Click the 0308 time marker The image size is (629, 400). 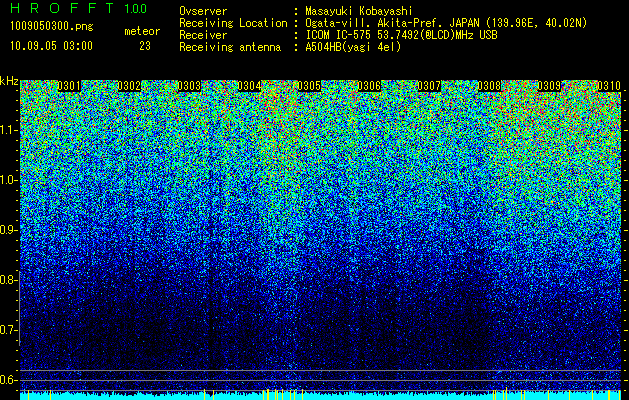(x=489, y=86)
